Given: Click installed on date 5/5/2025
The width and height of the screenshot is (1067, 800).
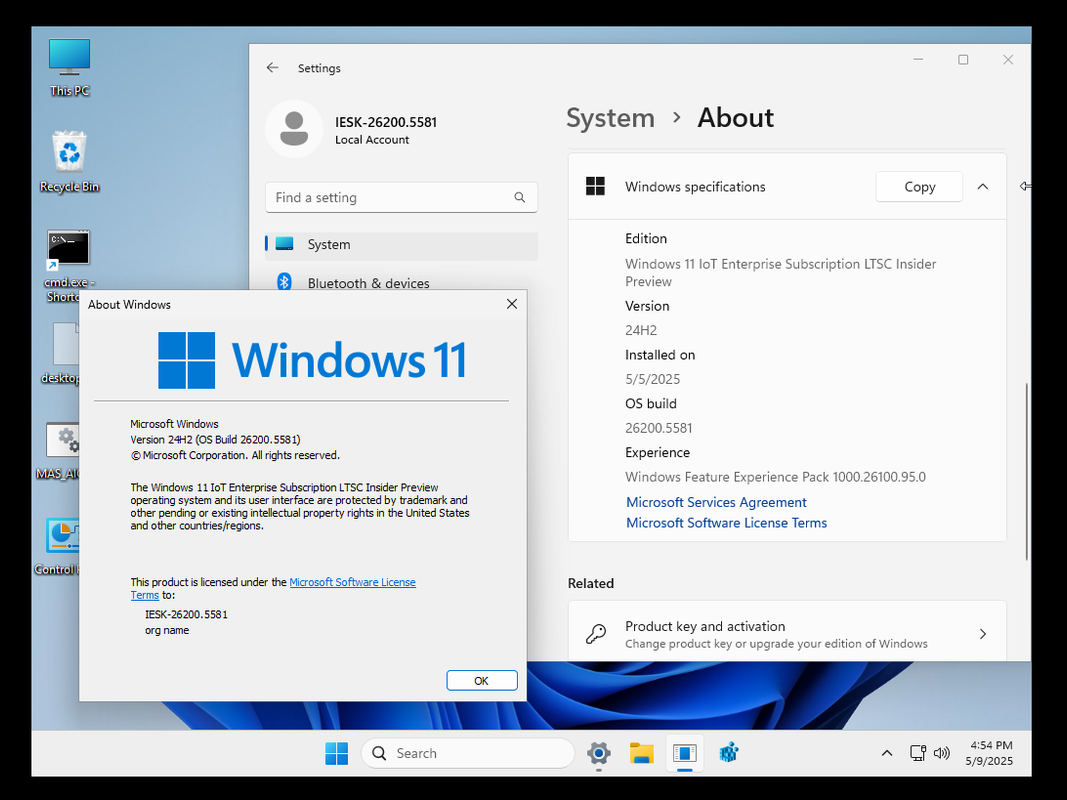Looking at the screenshot, I should tap(653, 380).
